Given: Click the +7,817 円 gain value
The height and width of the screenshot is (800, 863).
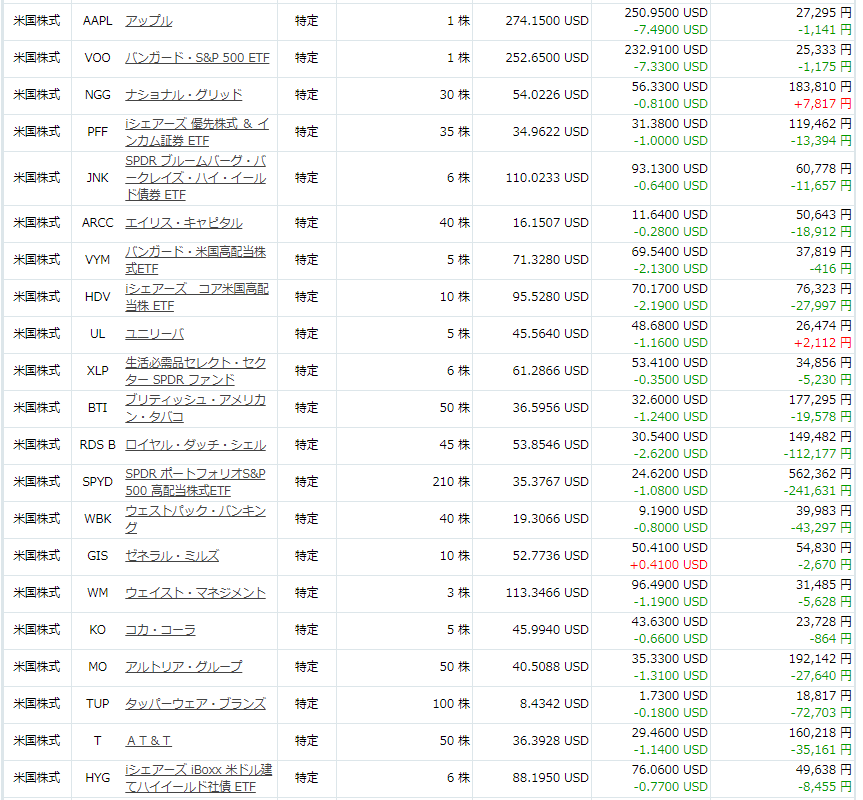Looking at the screenshot, I should click(823, 104).
